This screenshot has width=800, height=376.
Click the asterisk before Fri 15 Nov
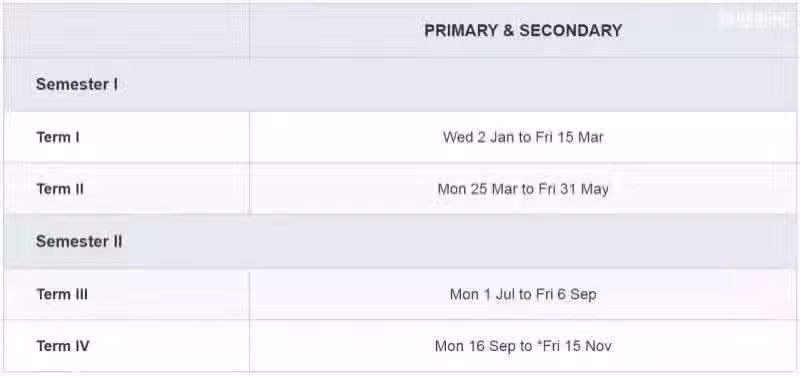(x=539, y=344)
